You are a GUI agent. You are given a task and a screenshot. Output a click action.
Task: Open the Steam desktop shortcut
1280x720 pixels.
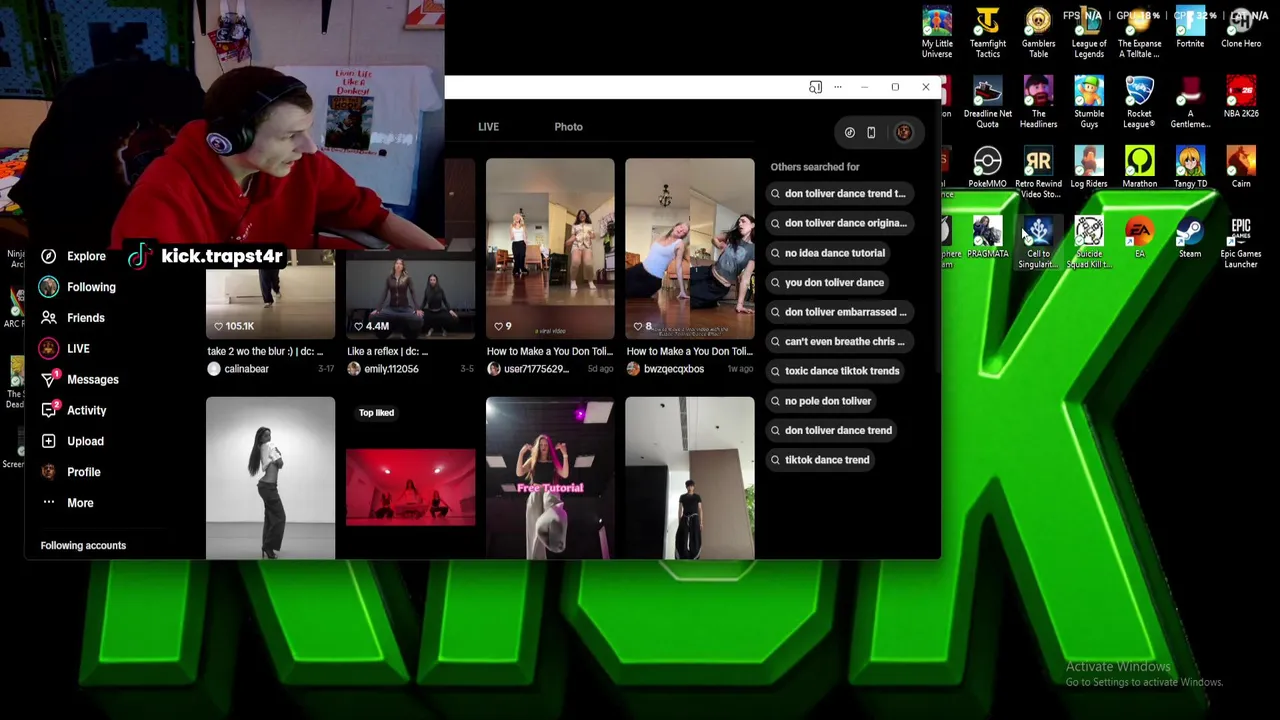coord(1190,238)
